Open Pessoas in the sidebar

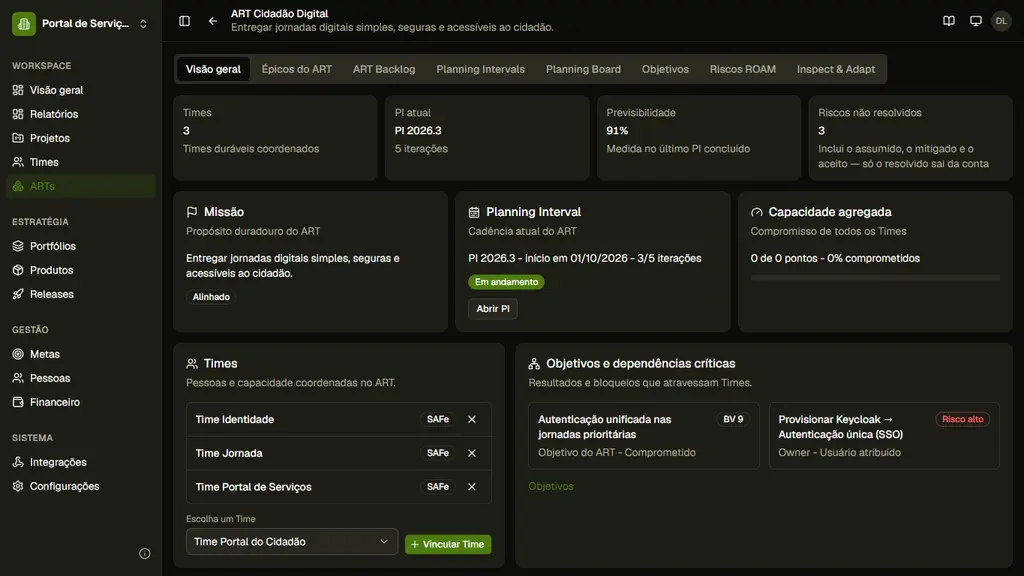point(81,378)
